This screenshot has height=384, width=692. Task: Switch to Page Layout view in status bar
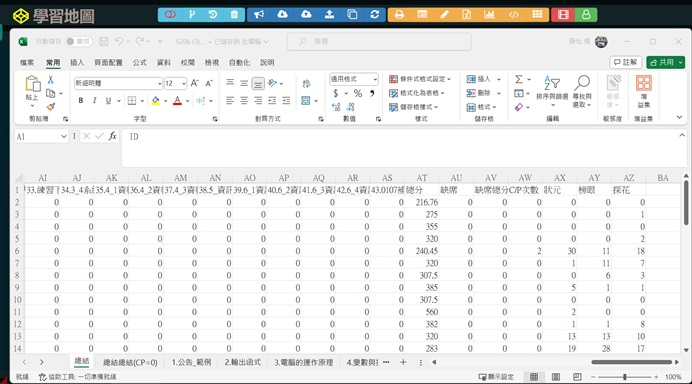tap(556, 376)
